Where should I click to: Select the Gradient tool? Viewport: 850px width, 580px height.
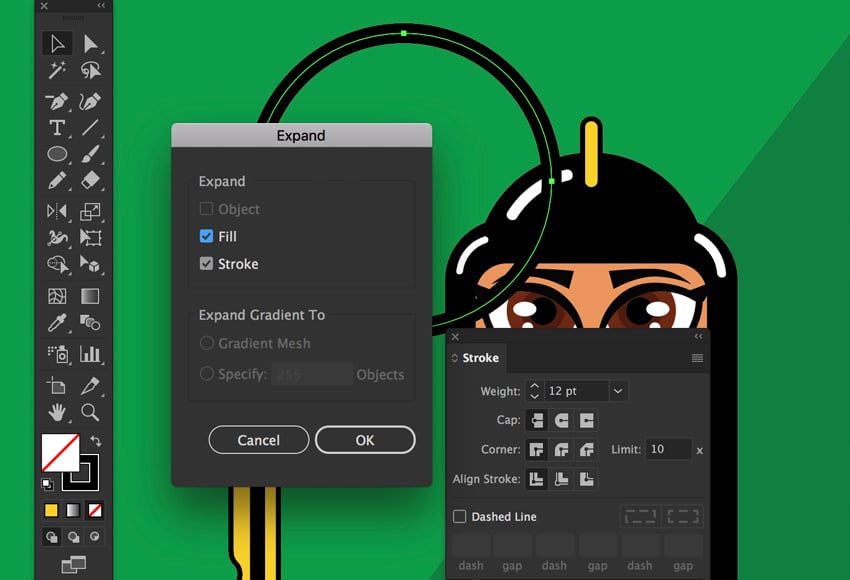click(90, 296)
